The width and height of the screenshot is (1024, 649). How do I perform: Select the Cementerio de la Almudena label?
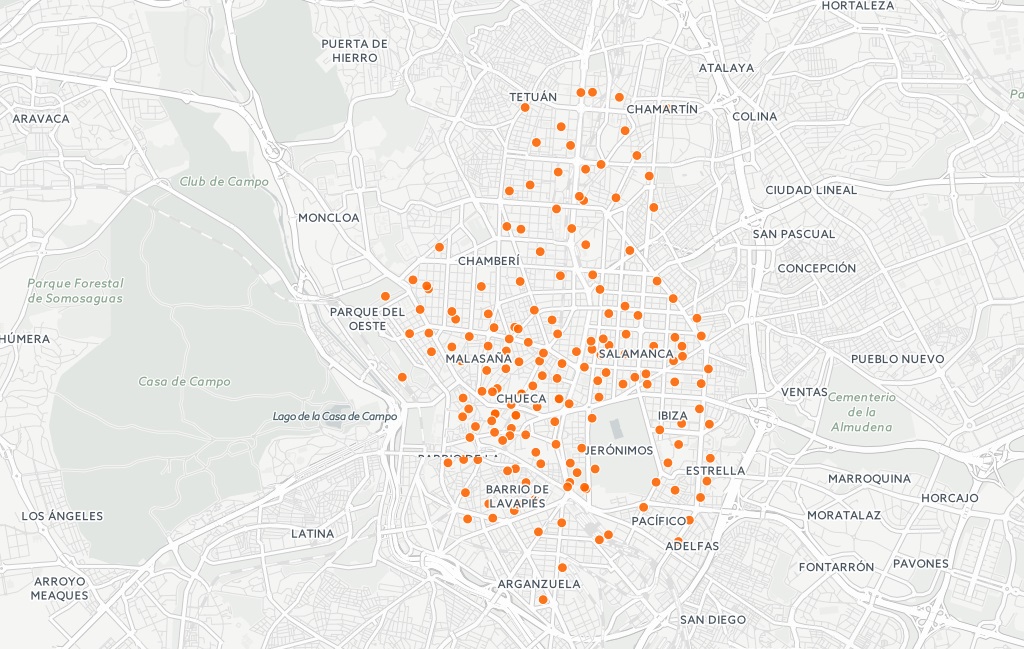click(859, 412)
